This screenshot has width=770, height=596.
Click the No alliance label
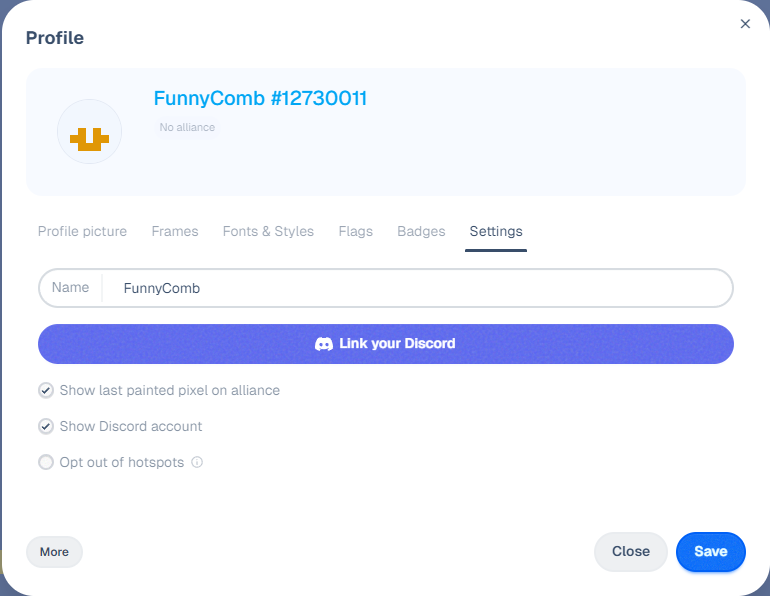[x=187, y=127]
